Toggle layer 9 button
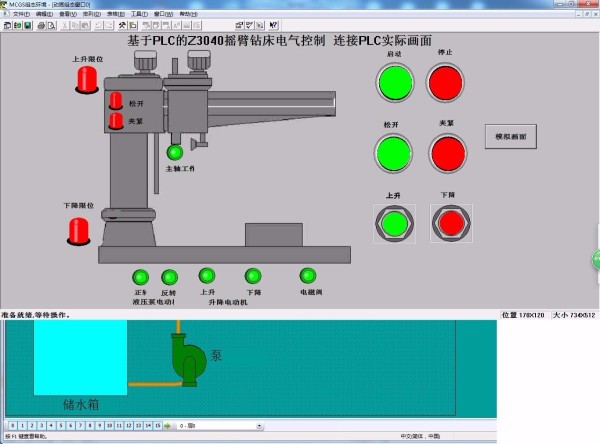 (x=99, y=426)
